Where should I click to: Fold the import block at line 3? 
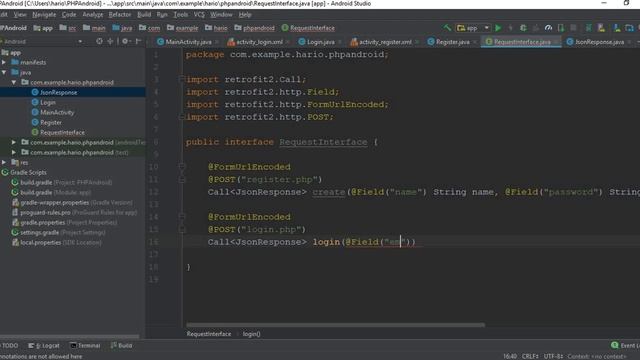coord(182,79)
